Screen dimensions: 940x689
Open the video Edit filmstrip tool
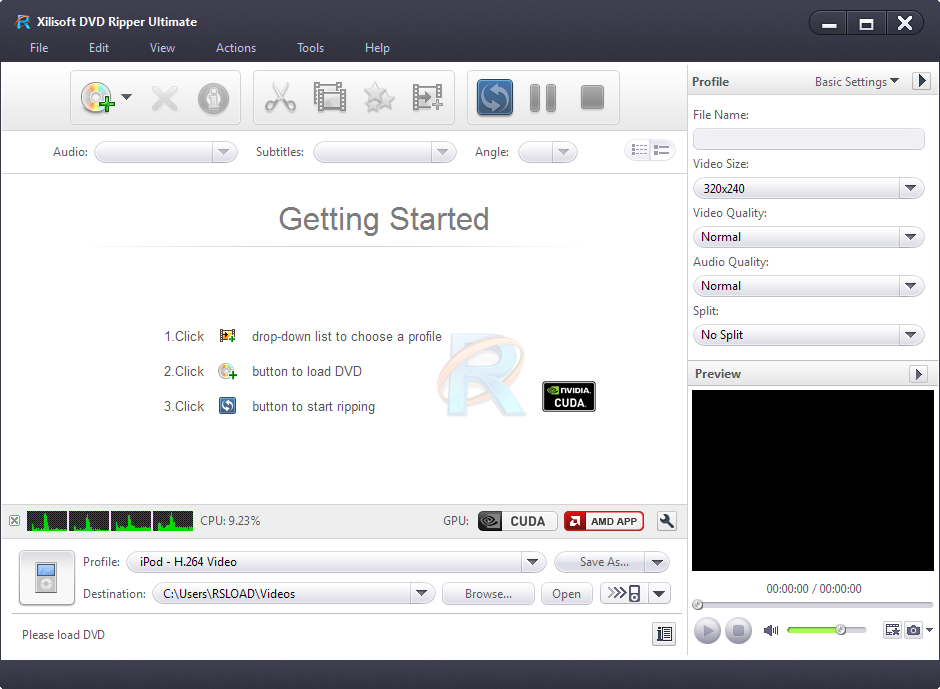(330, 97)
